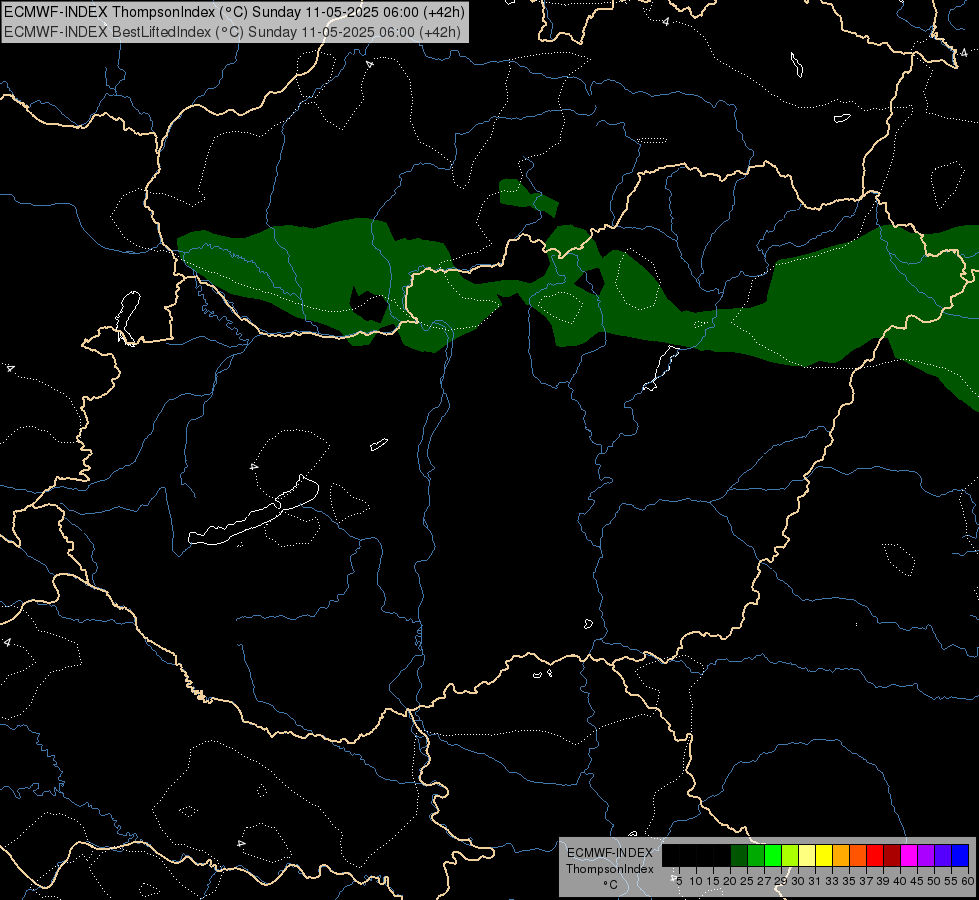
Task: Click the pale yellow 30-31 legend swatch
Action: [x=807, y=856]
